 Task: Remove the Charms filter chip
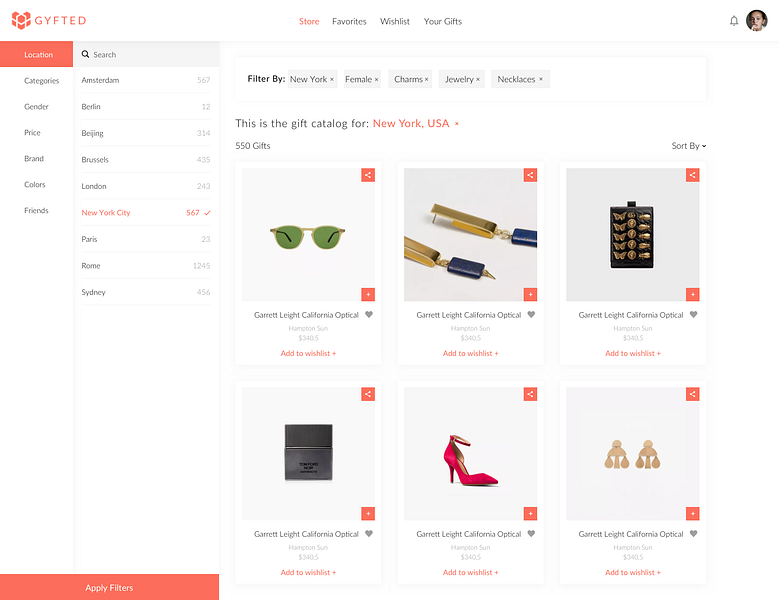tap(426, 79)
